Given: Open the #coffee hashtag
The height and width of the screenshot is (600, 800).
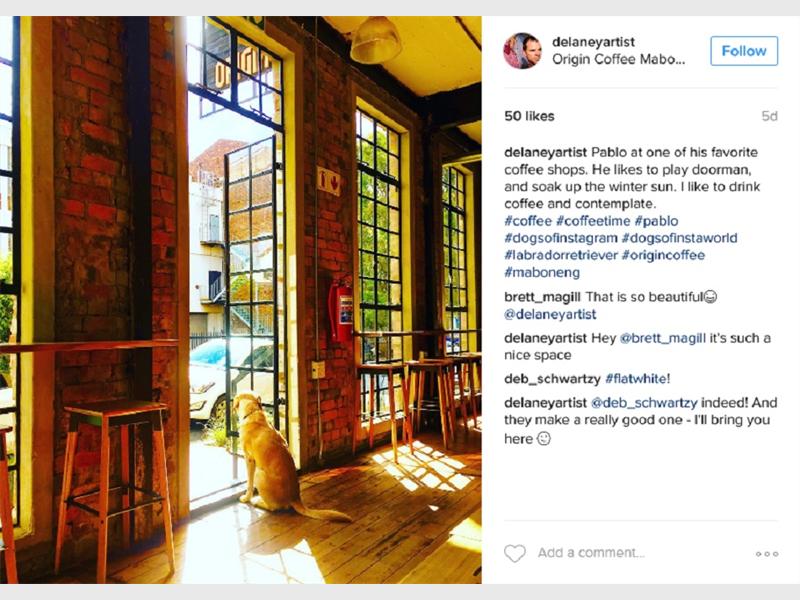Looking at the screenshot, I should click(x=528, y=221).
